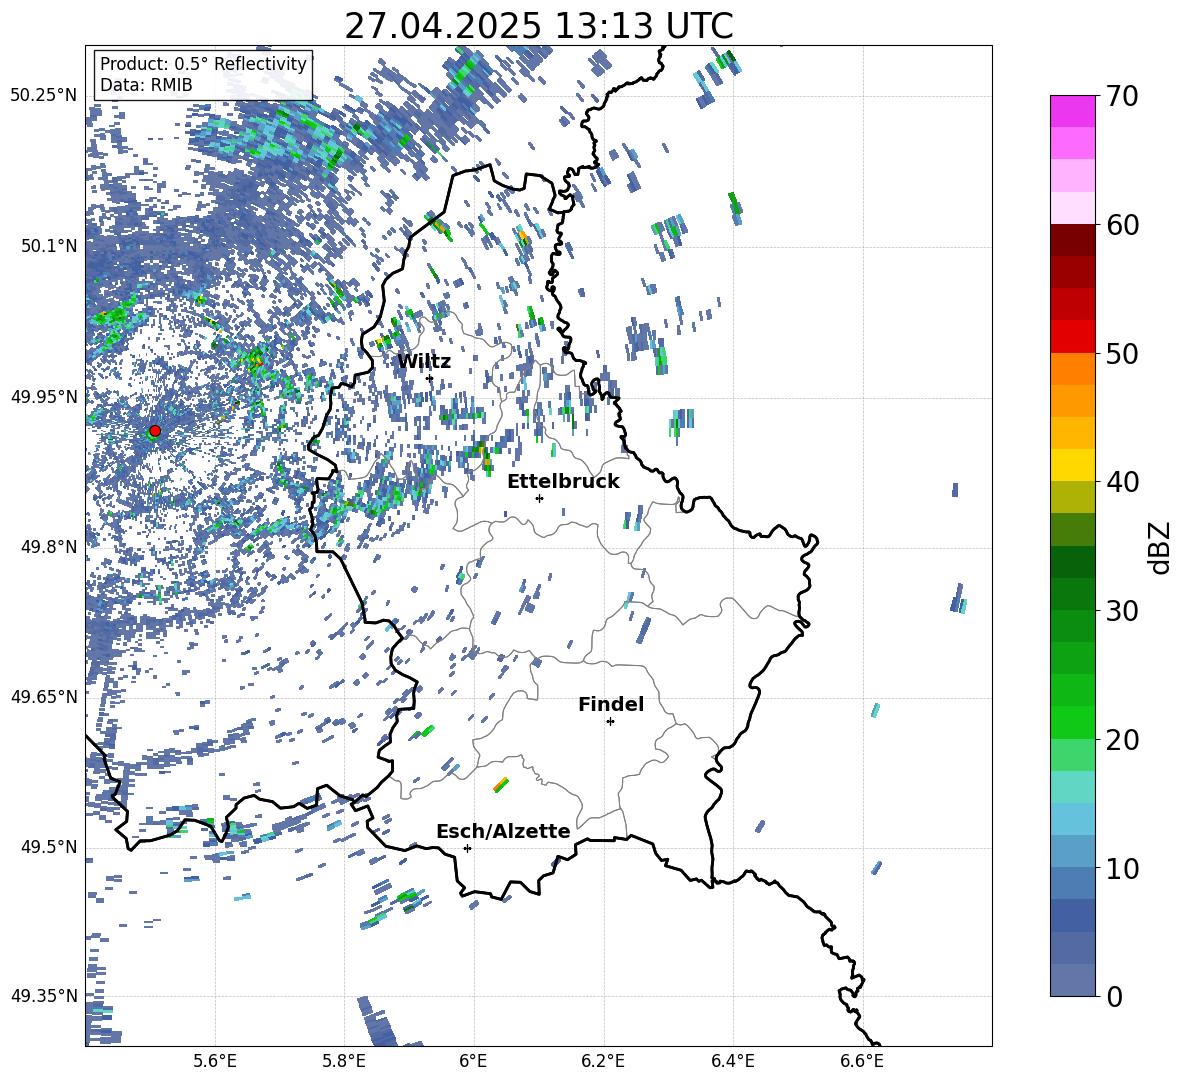Click the orange radar echo south of Findel
Screen dimensions: 1184x1081
click(x=501, y=785)
